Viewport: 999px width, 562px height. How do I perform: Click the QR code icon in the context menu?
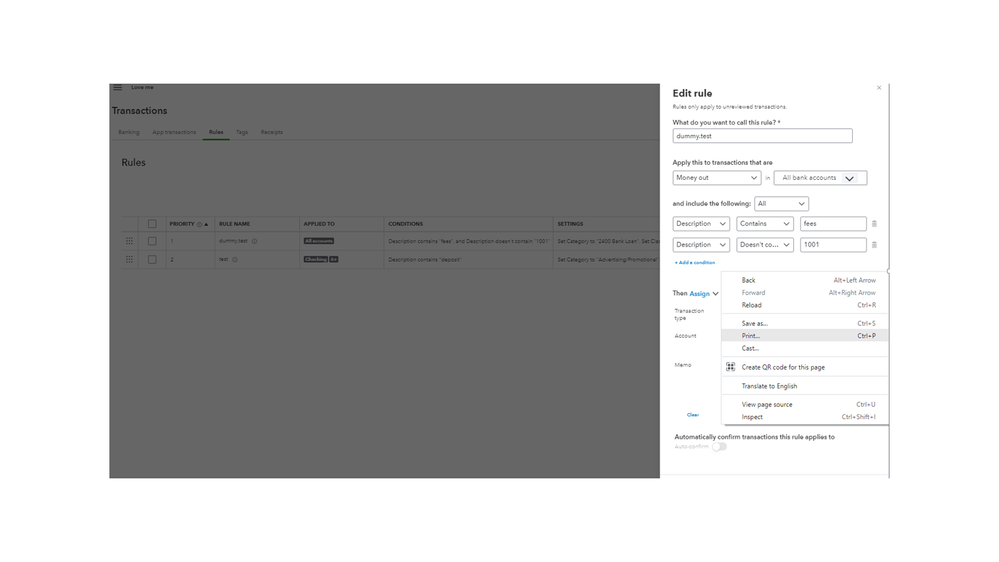coord(731,367)
